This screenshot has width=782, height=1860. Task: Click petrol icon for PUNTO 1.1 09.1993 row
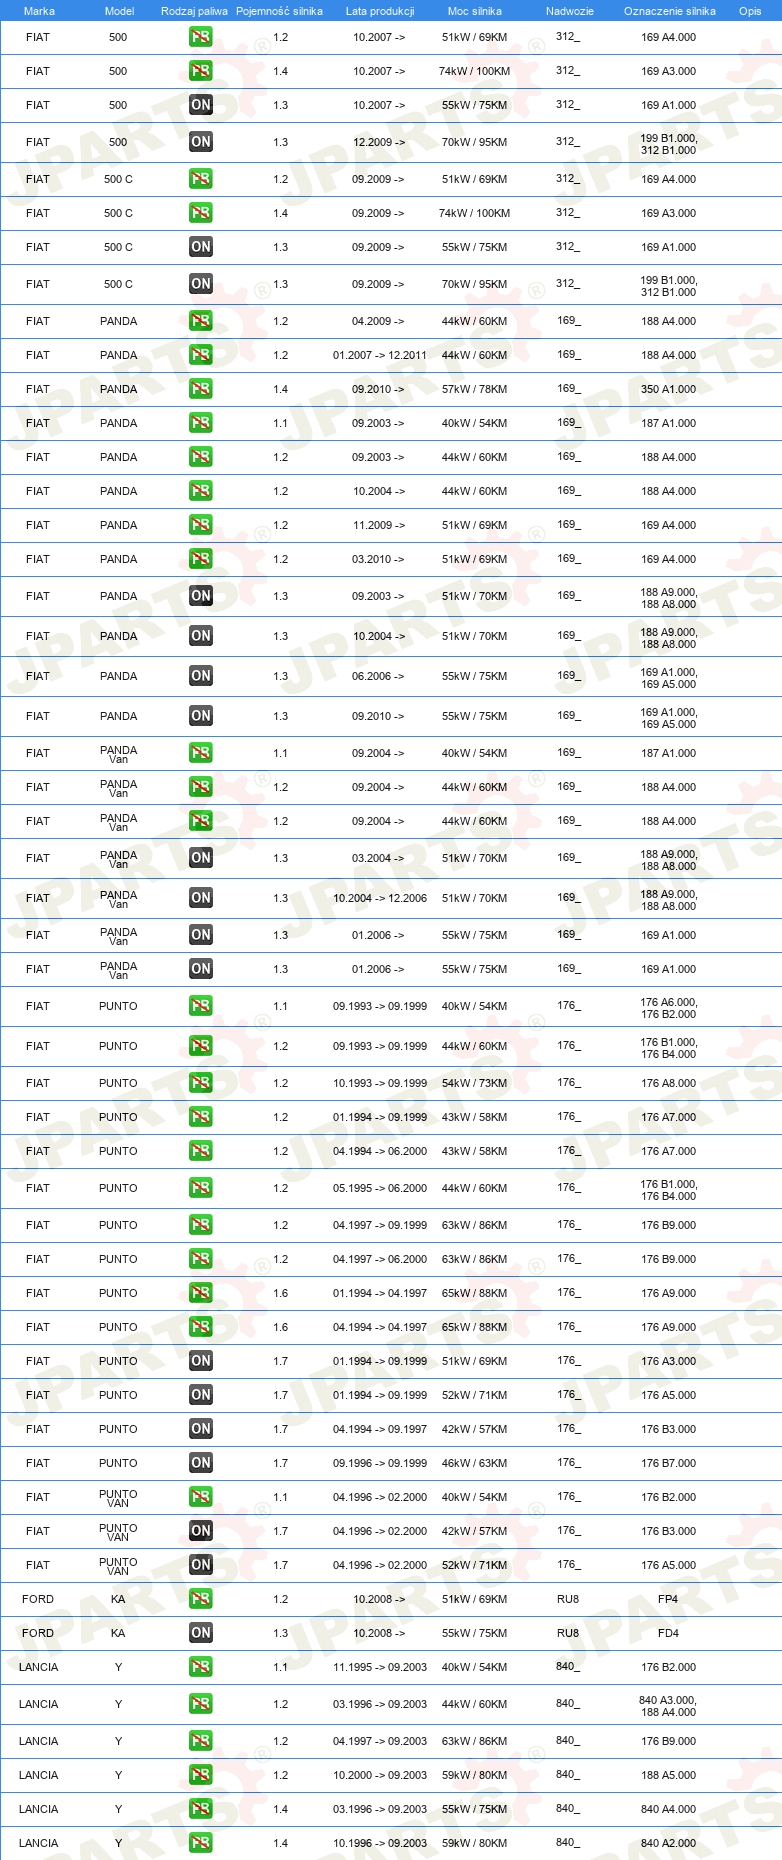pyautogui.click(x=201, y=1006)
